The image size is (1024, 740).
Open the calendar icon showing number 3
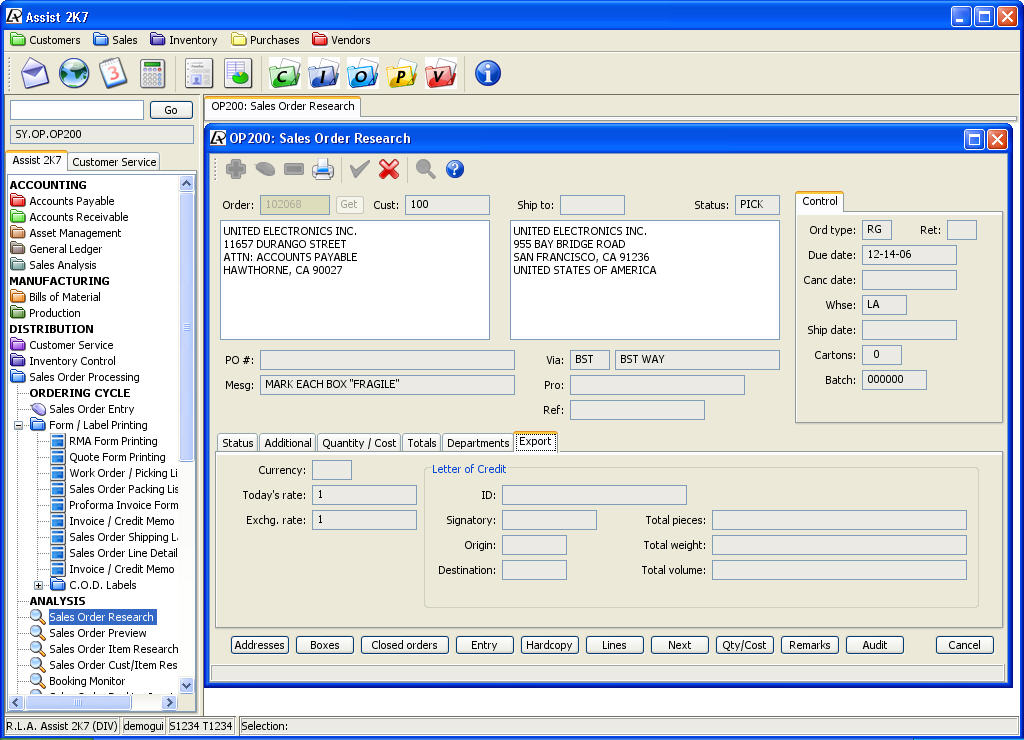113,73
